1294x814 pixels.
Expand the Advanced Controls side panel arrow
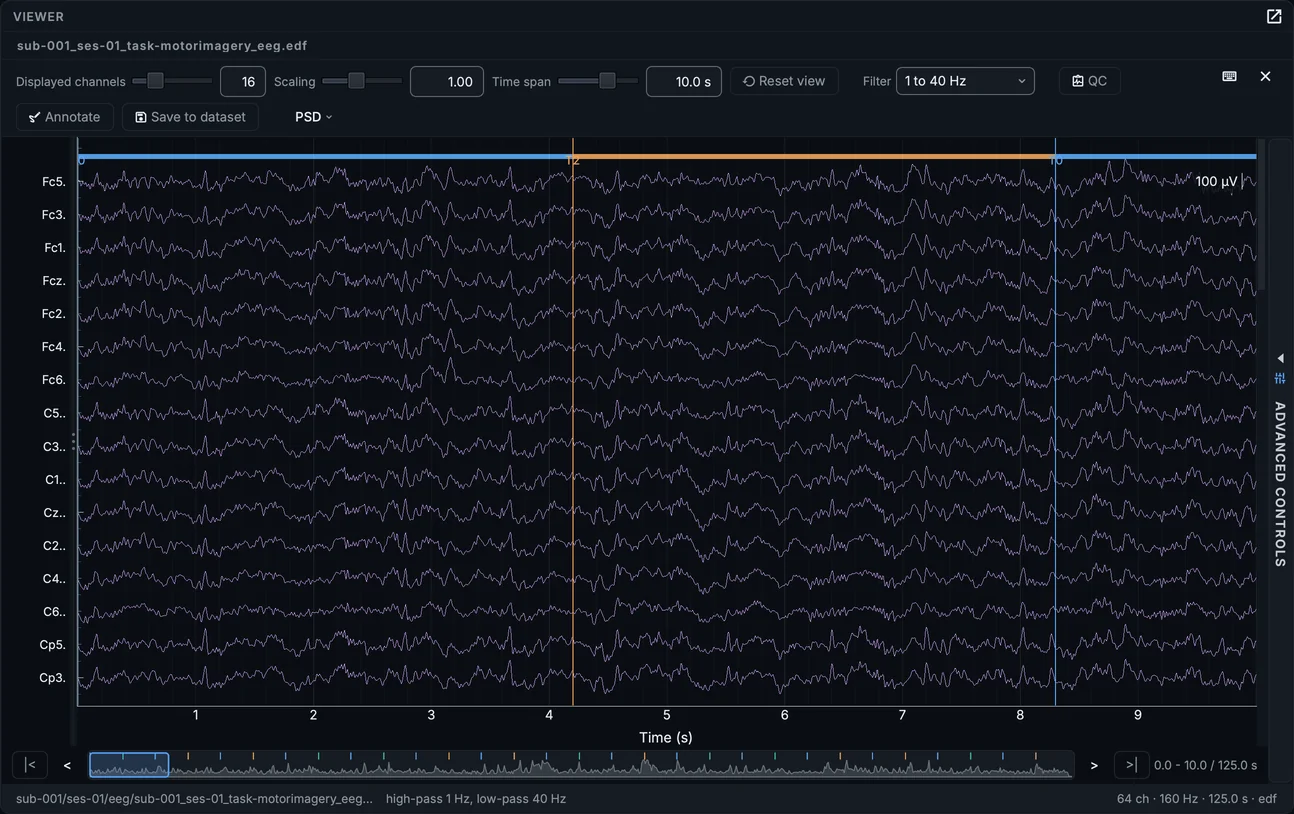[x=1280, y=358]
